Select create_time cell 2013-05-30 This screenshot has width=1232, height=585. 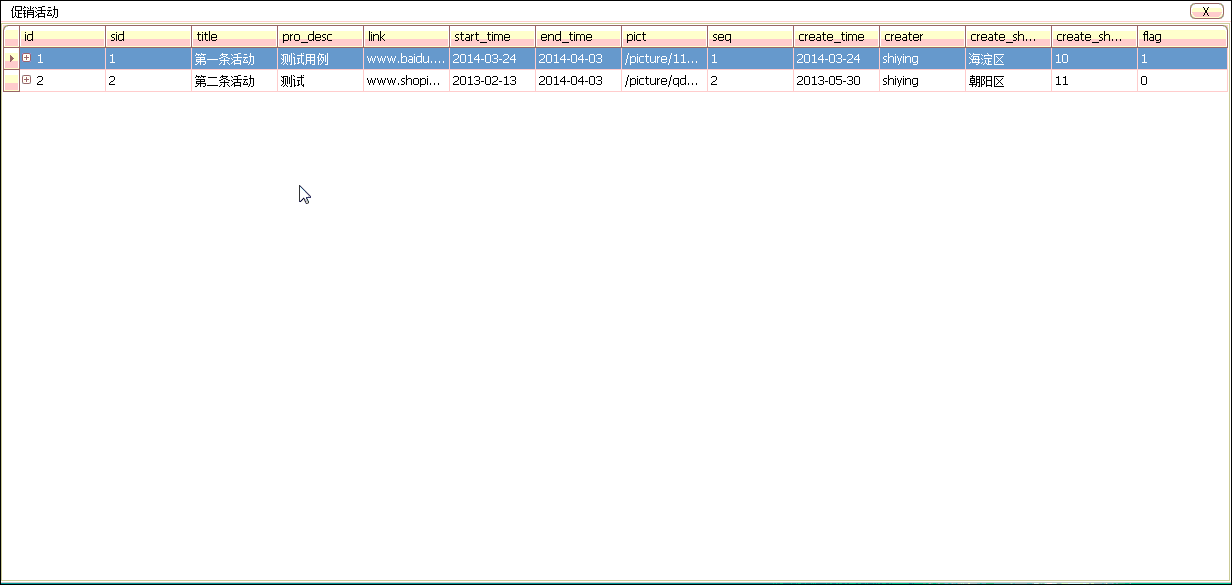pos(836,81)
